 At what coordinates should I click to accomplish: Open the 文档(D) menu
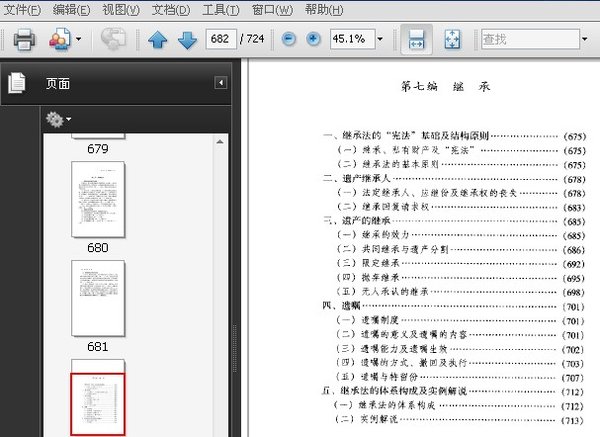[171, 10]
